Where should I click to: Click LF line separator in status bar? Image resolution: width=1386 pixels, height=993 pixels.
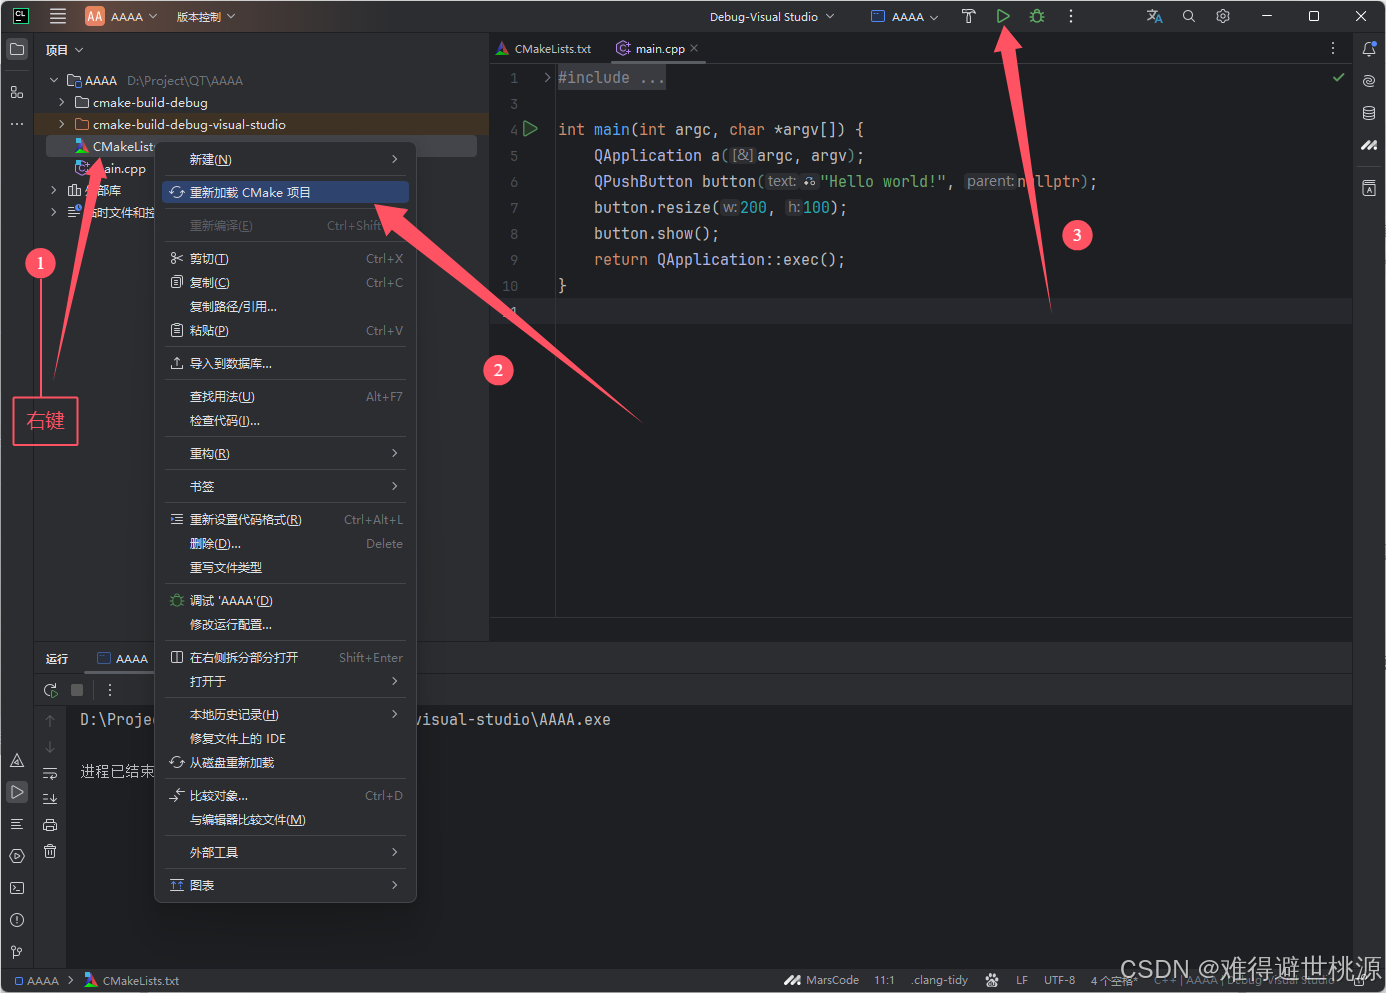(1022, 980)
